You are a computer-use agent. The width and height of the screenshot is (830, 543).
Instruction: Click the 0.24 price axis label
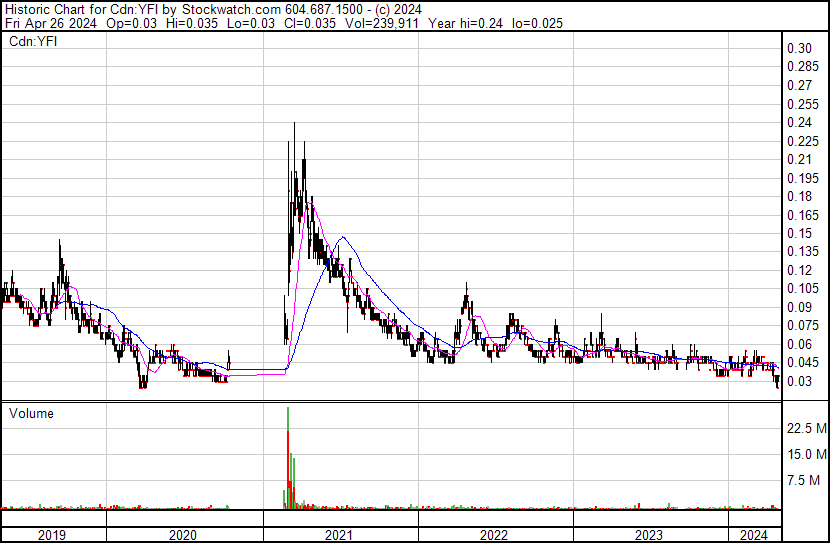[799, 122]
